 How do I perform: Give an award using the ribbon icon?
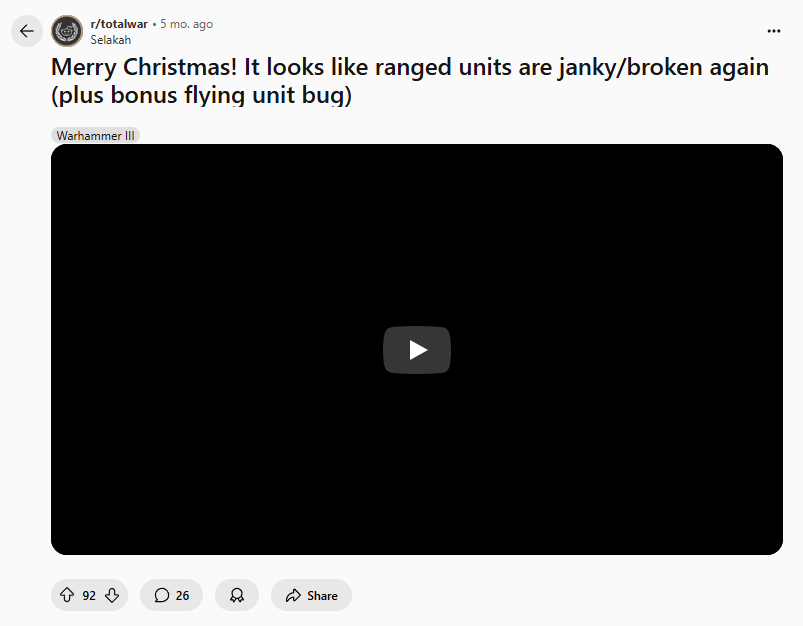237,595
